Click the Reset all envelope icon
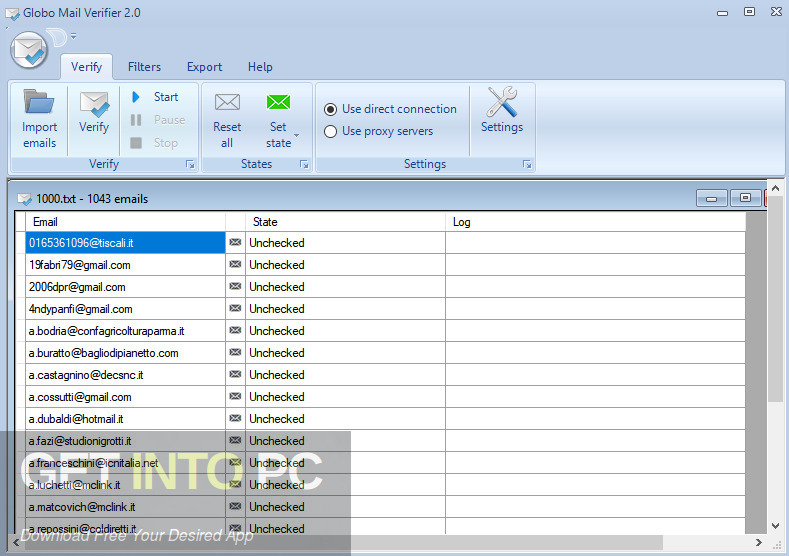 (227, 102)
